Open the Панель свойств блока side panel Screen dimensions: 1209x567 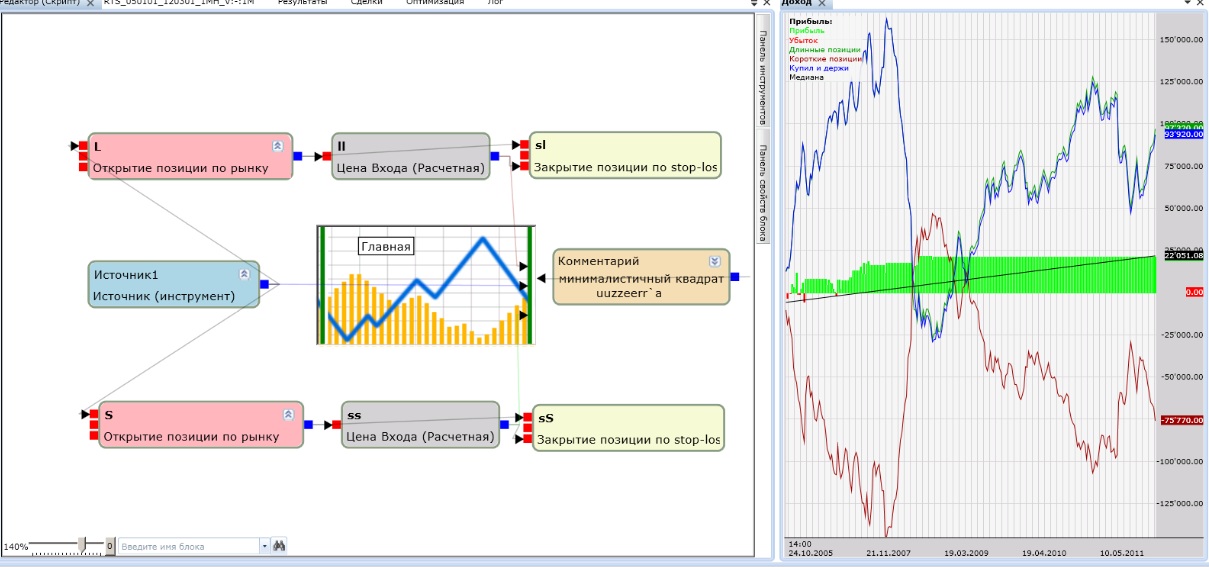(x=762, y=187)
